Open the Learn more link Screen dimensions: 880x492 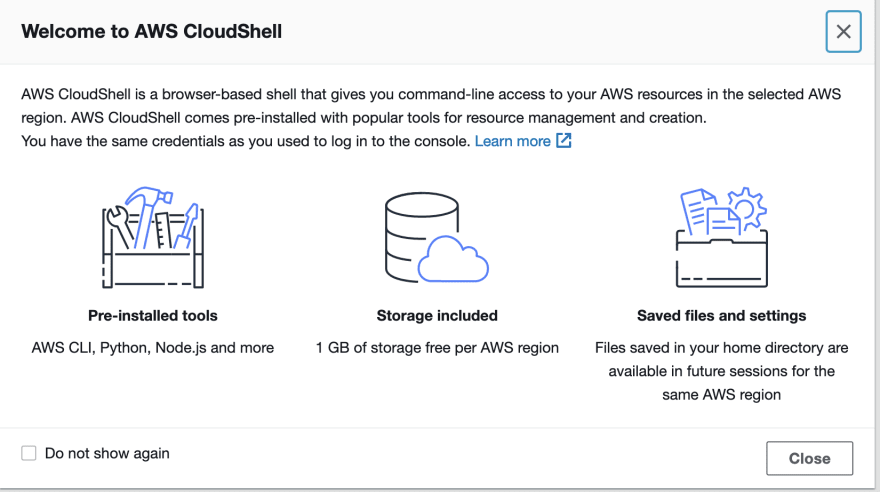512,141
